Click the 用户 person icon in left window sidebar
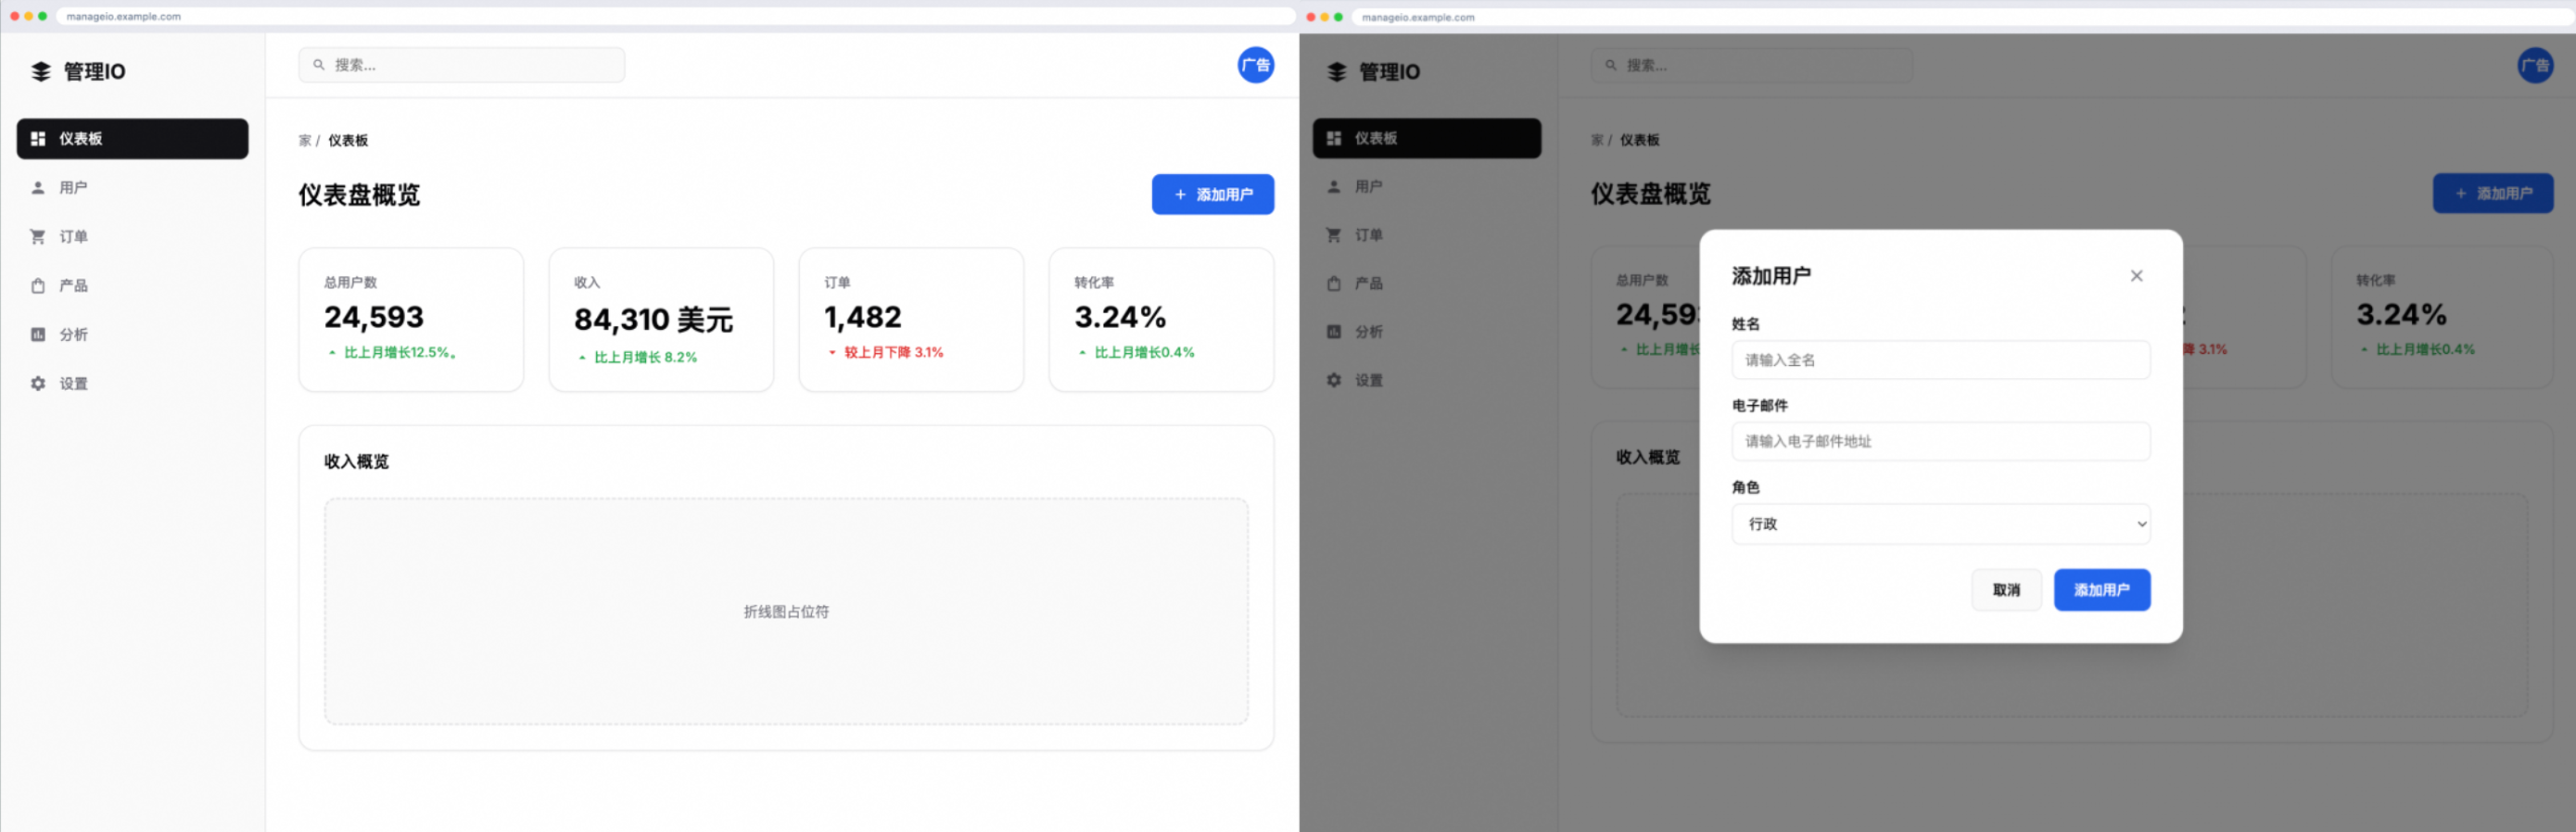 38,187
